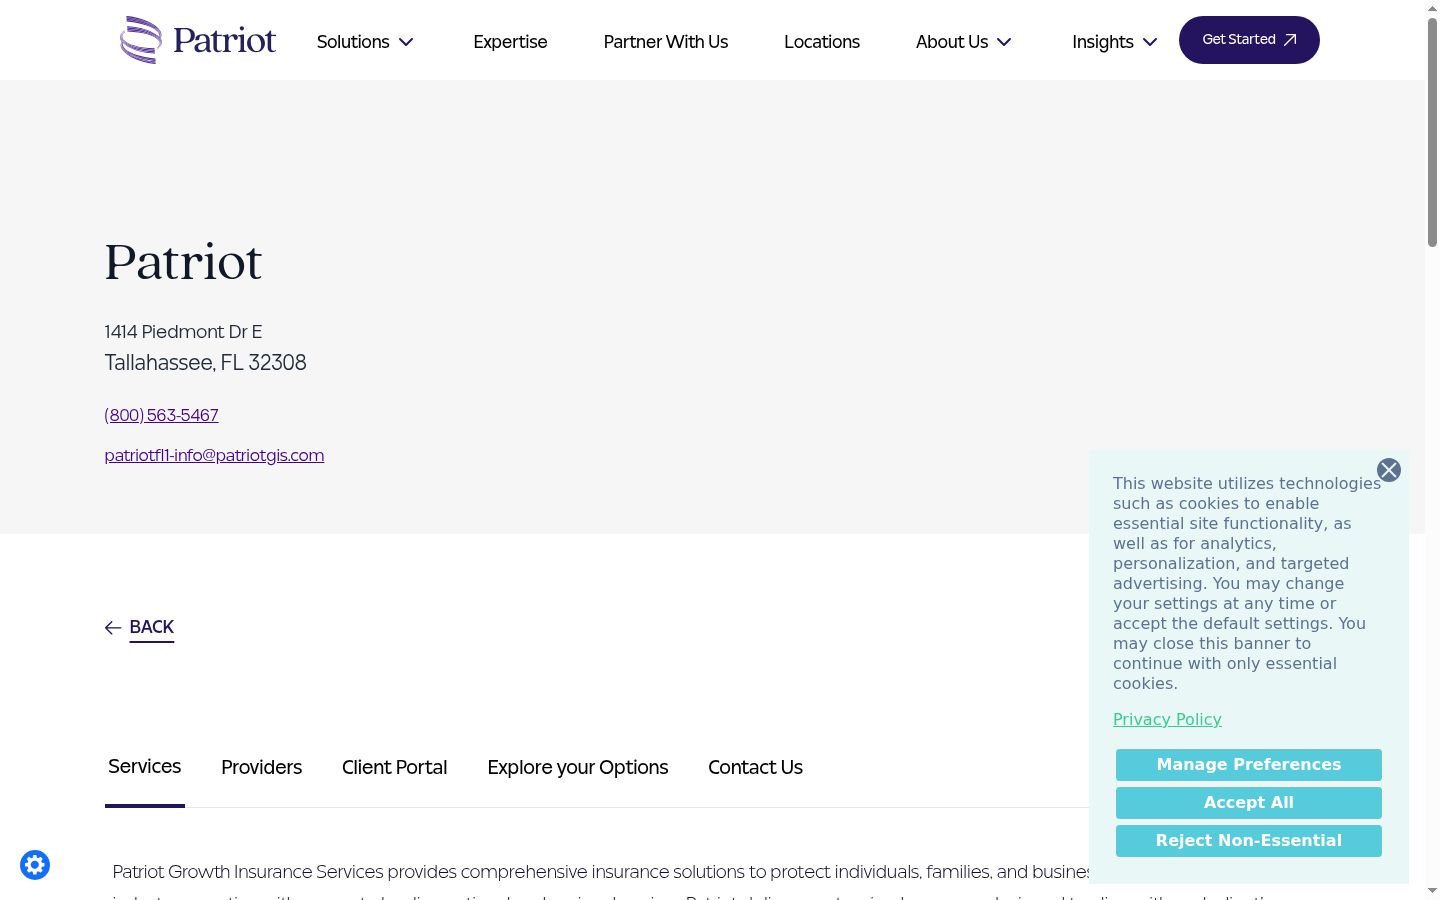The width and height of the screenshot is (1440, 900).
Task: Choose Reject Non-Essential cookies
Action: [x=1249, y=841]
